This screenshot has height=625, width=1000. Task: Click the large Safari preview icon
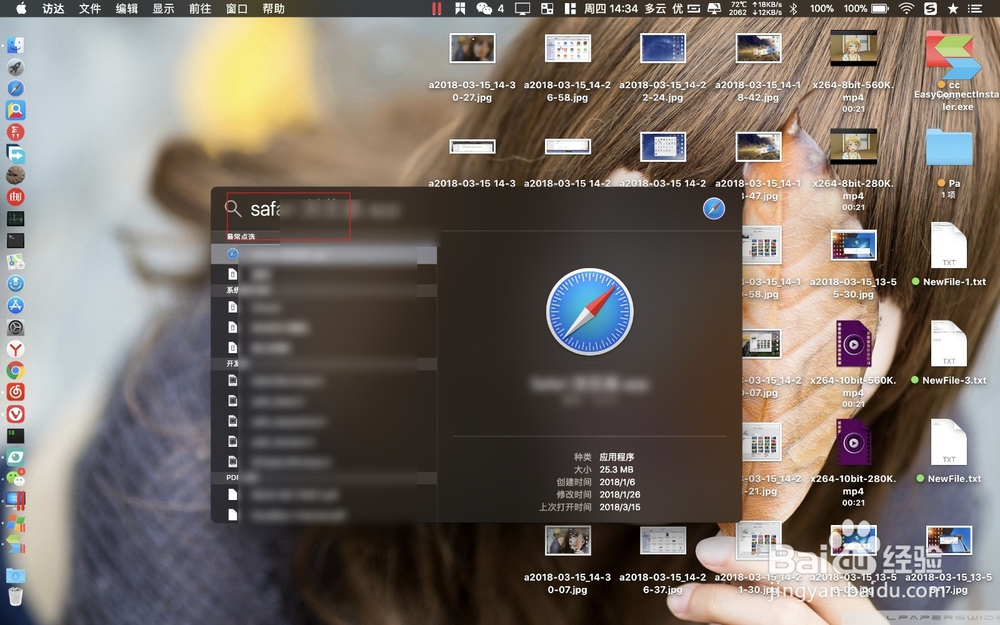tap(590, 311)
